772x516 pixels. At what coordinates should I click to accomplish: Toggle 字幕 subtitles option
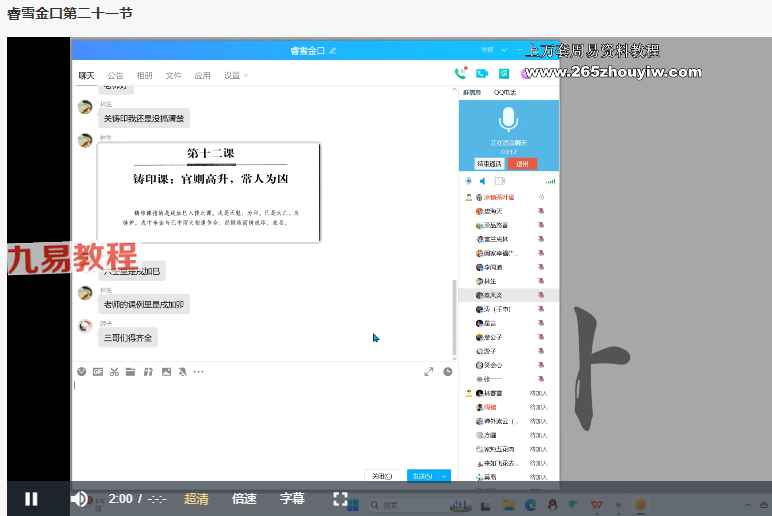click(x=291, y=499)
